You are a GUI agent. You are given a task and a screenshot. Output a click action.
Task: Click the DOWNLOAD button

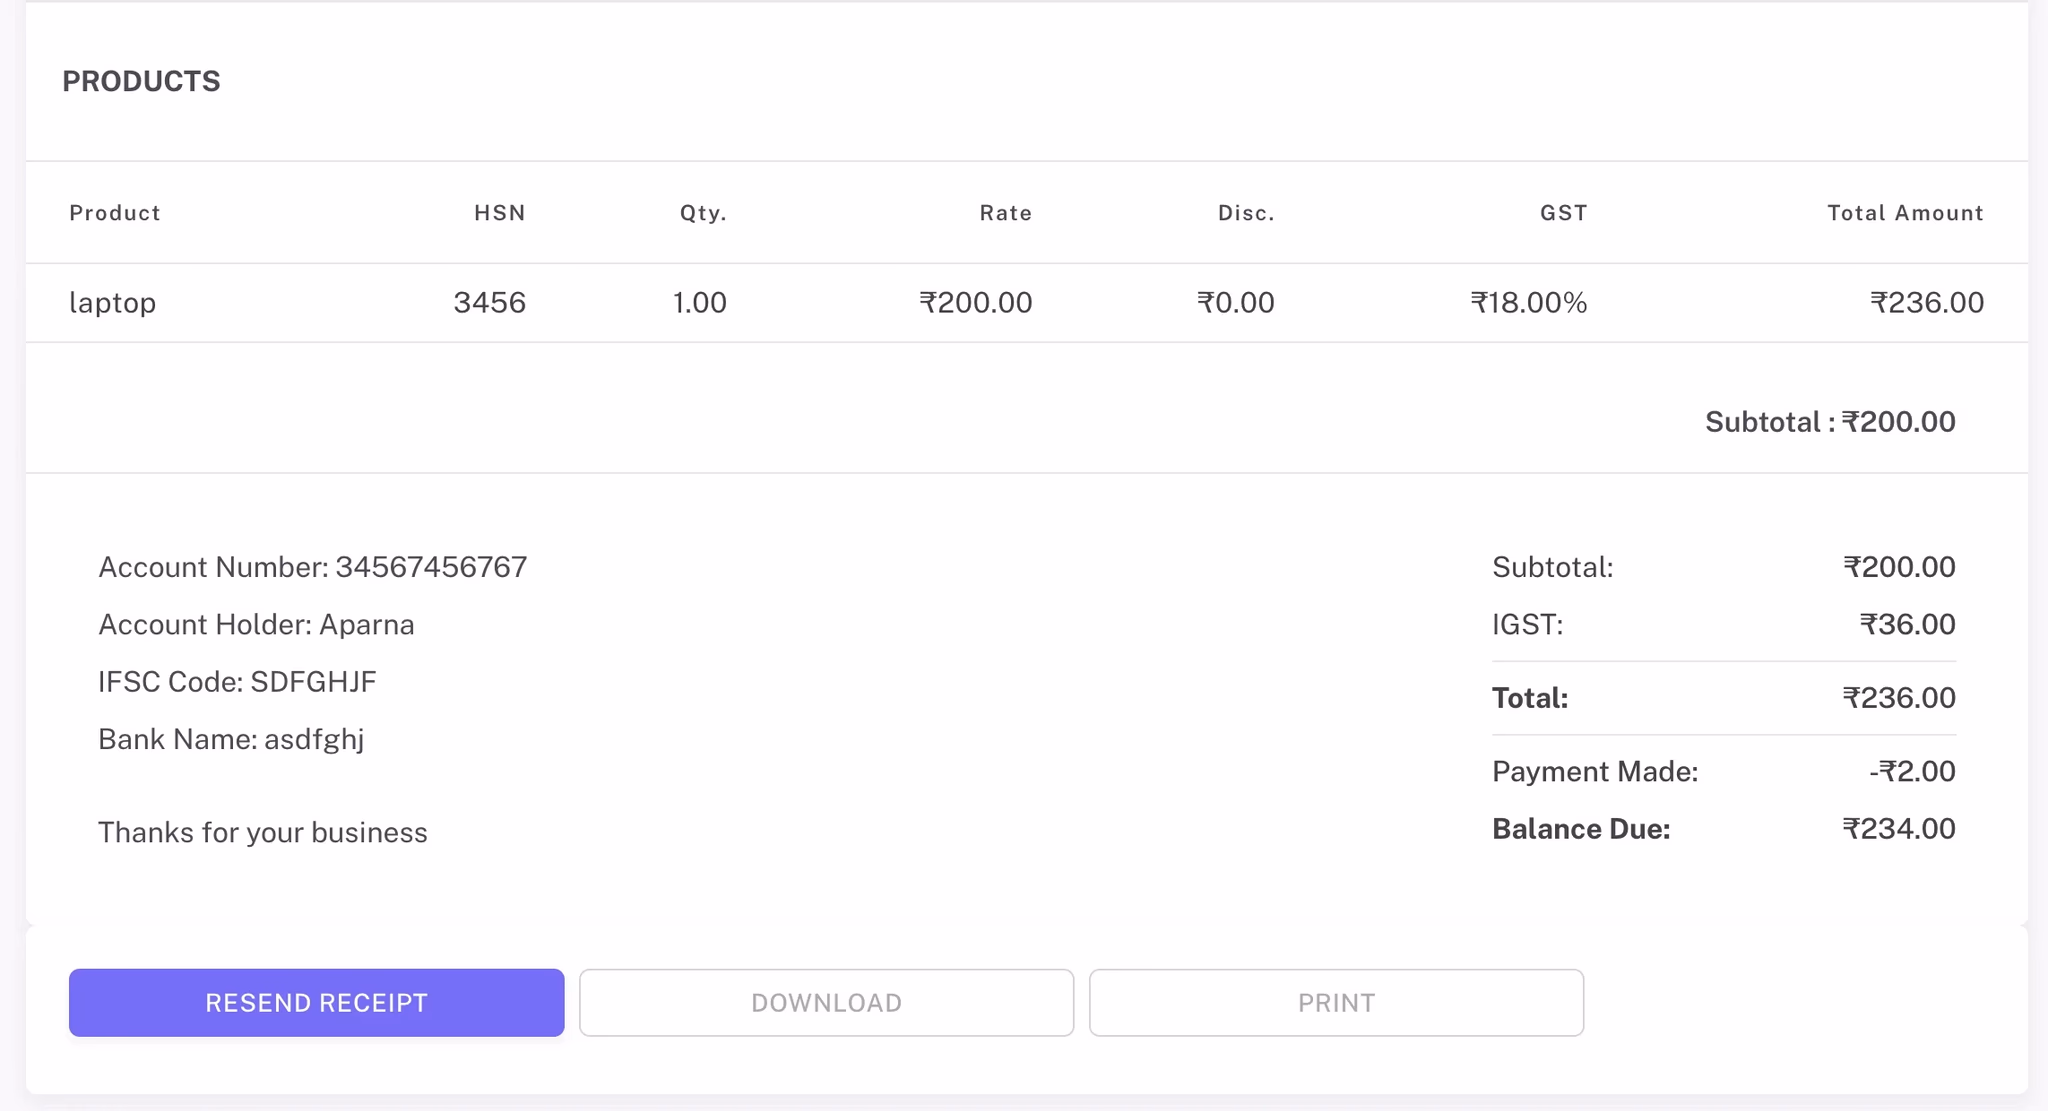[x=825, y=1002]
